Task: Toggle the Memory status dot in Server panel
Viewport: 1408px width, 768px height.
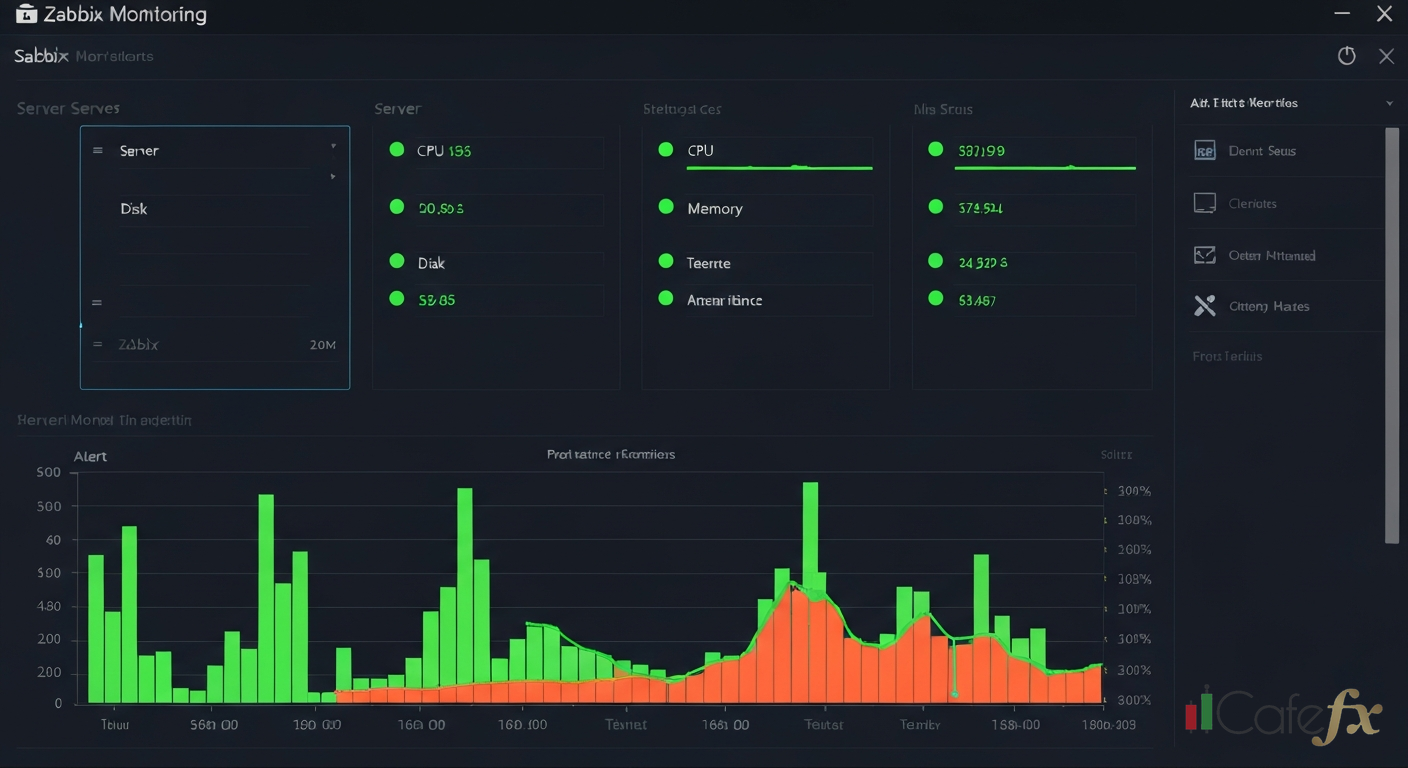Action: point(666,208)
